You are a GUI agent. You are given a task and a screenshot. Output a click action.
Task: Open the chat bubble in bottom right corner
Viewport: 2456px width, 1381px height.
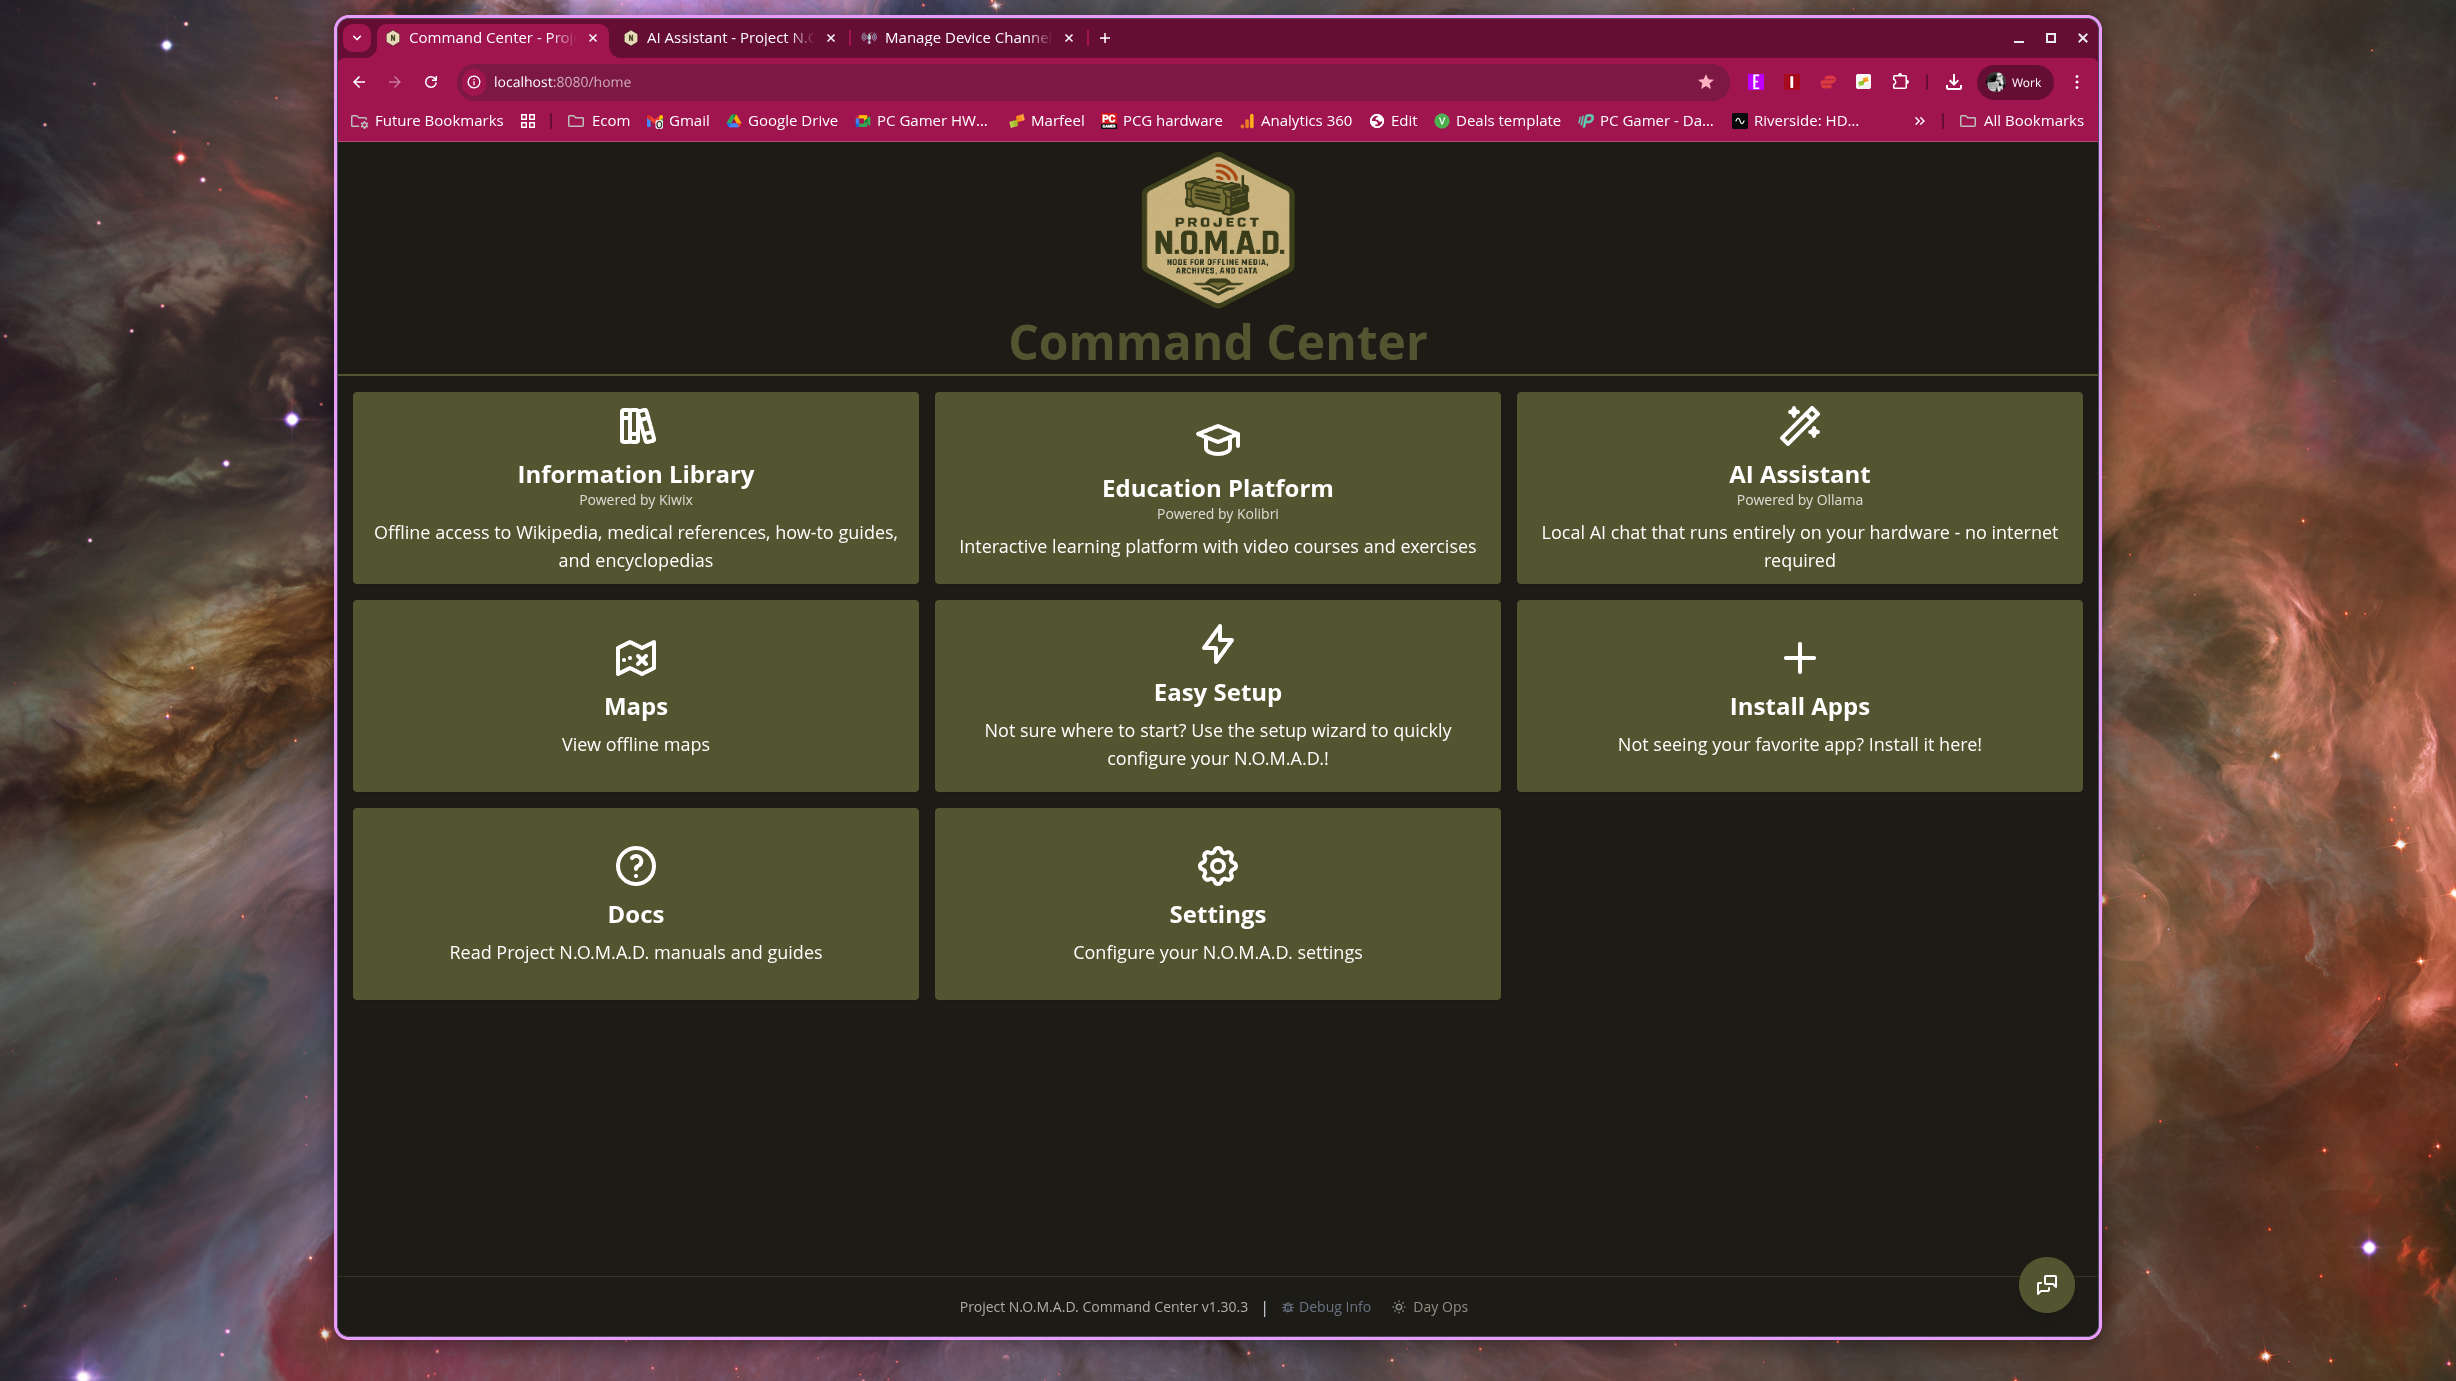coord(2046,1284)
